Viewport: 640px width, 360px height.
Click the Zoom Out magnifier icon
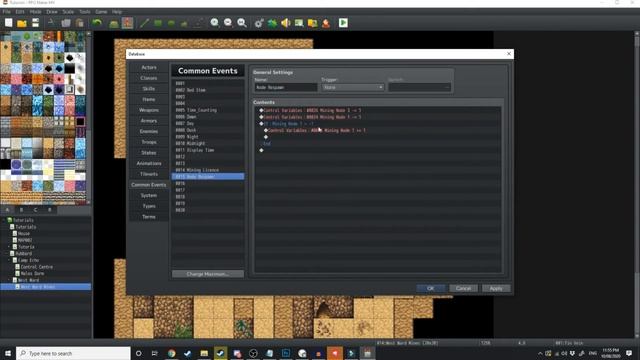click(228, 23)
